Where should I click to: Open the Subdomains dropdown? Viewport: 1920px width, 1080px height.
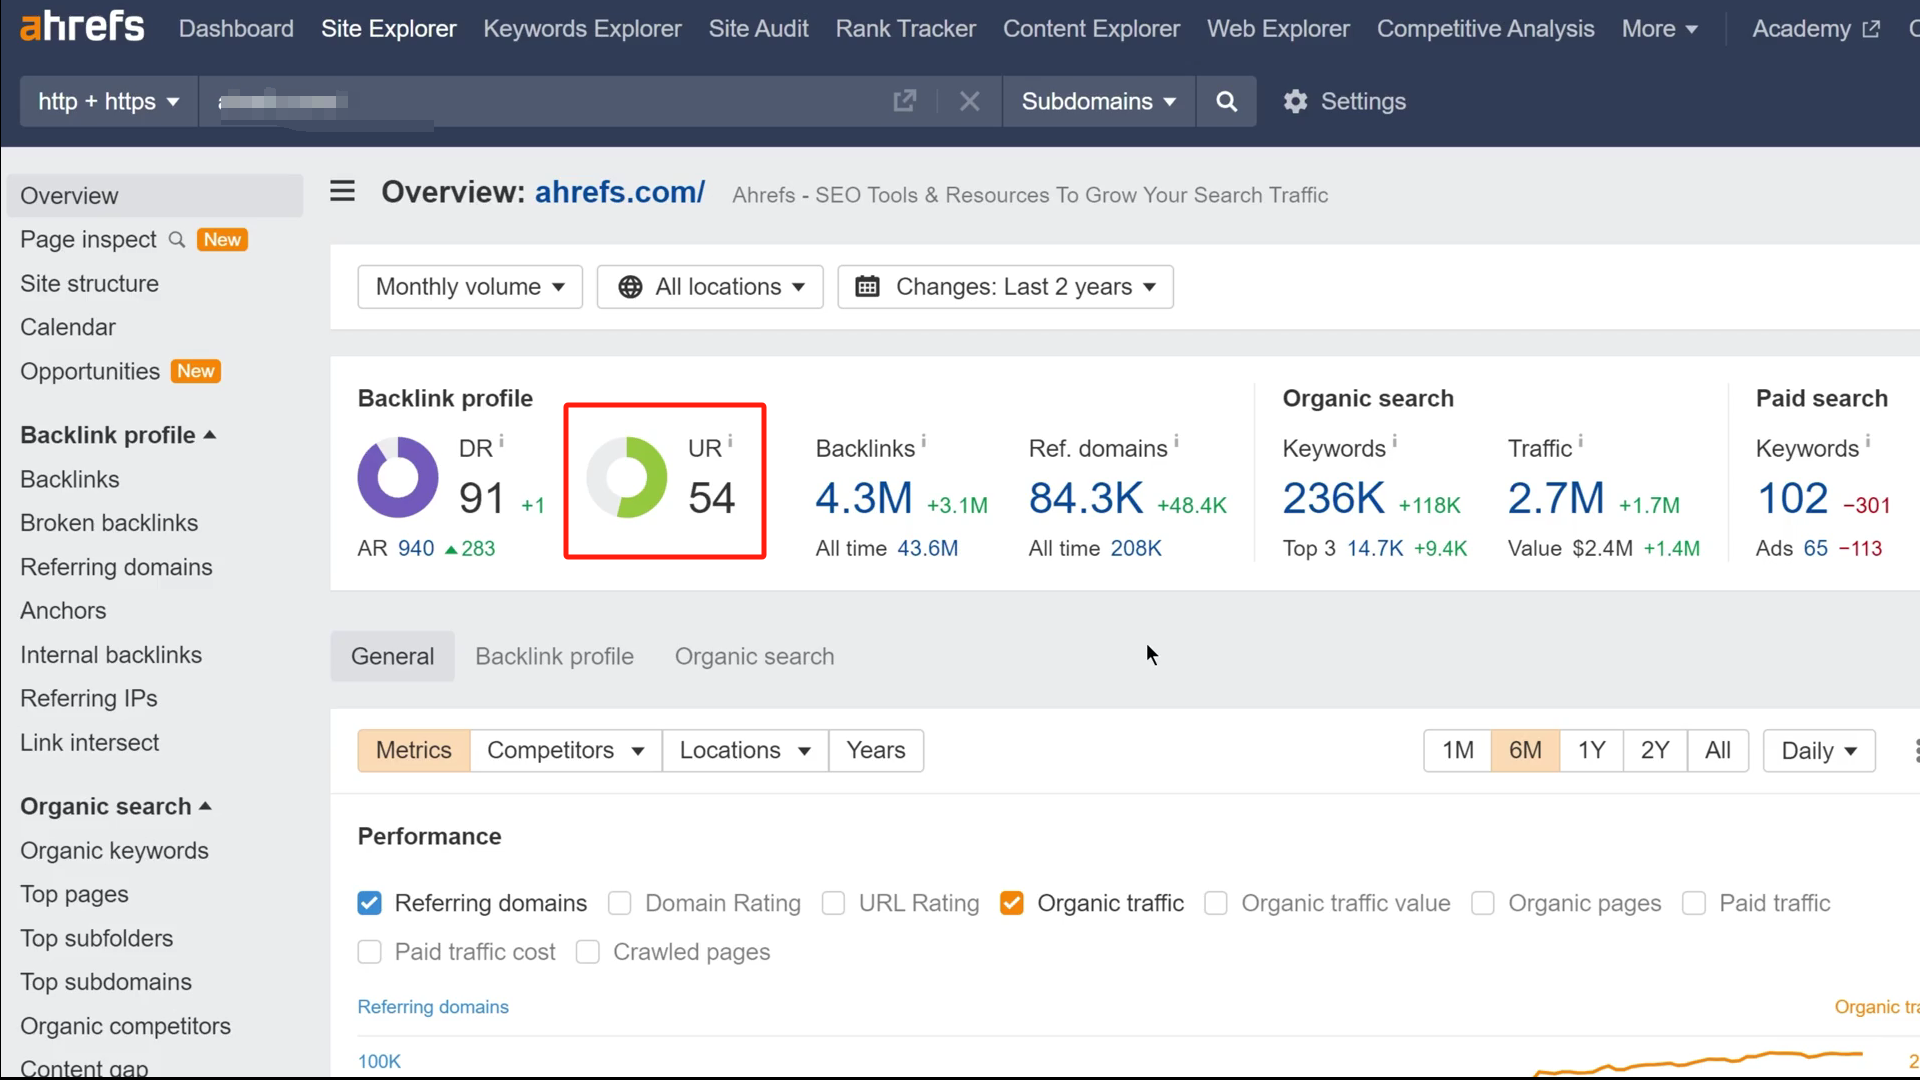coord(1097,101)
